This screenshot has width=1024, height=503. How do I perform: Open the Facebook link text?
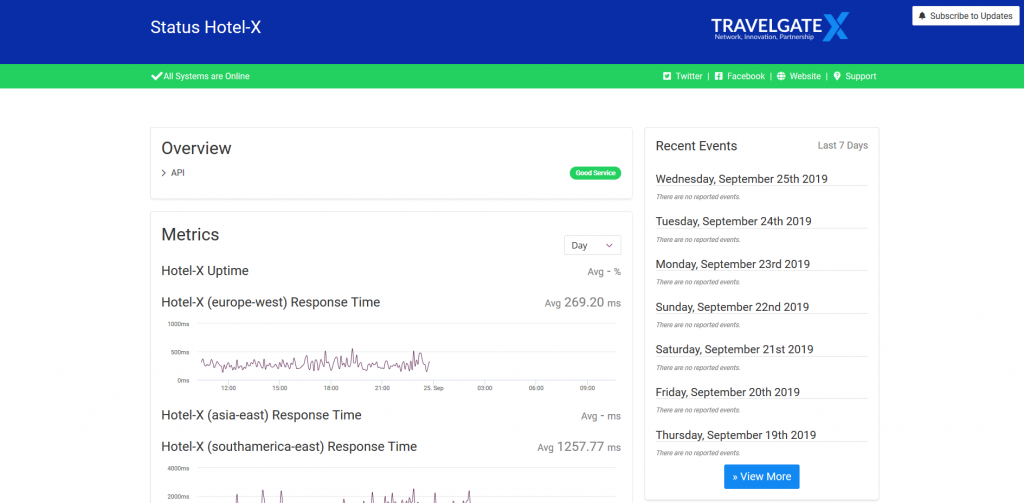click(x=745, y=76)
